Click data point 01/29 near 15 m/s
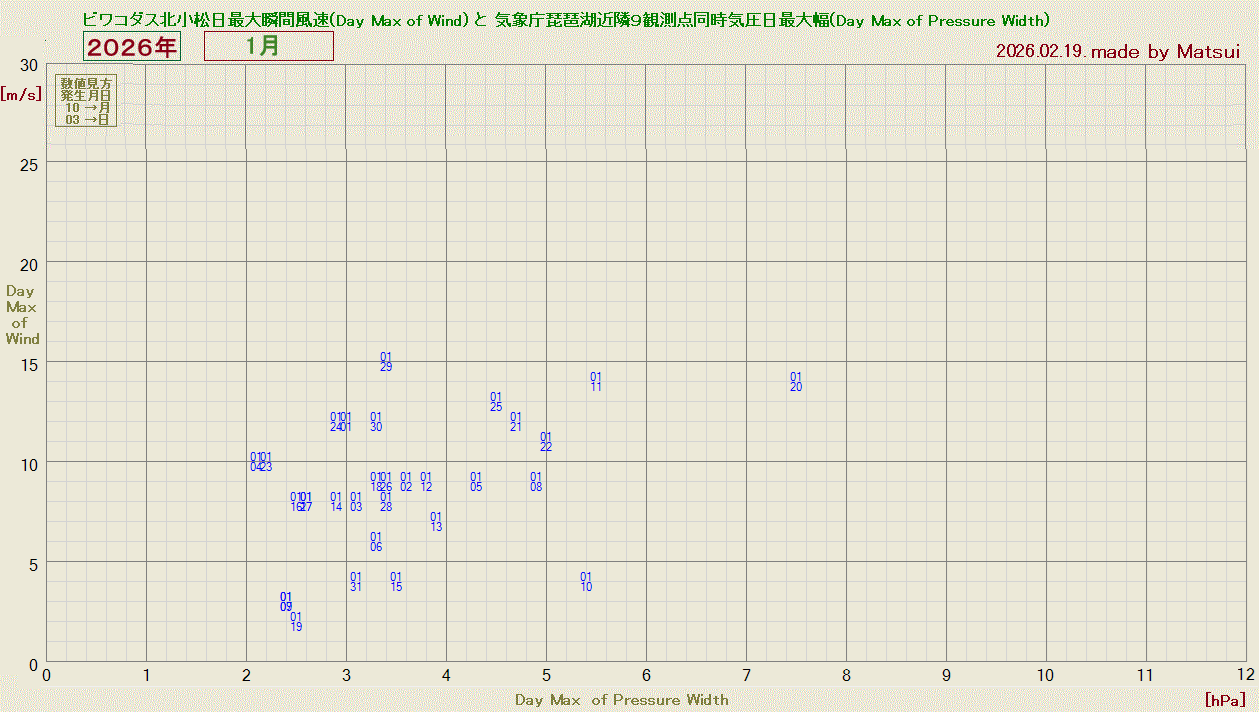Image resolution: width=1259 pixels, height=712 pixels. (x=386, y=362)
